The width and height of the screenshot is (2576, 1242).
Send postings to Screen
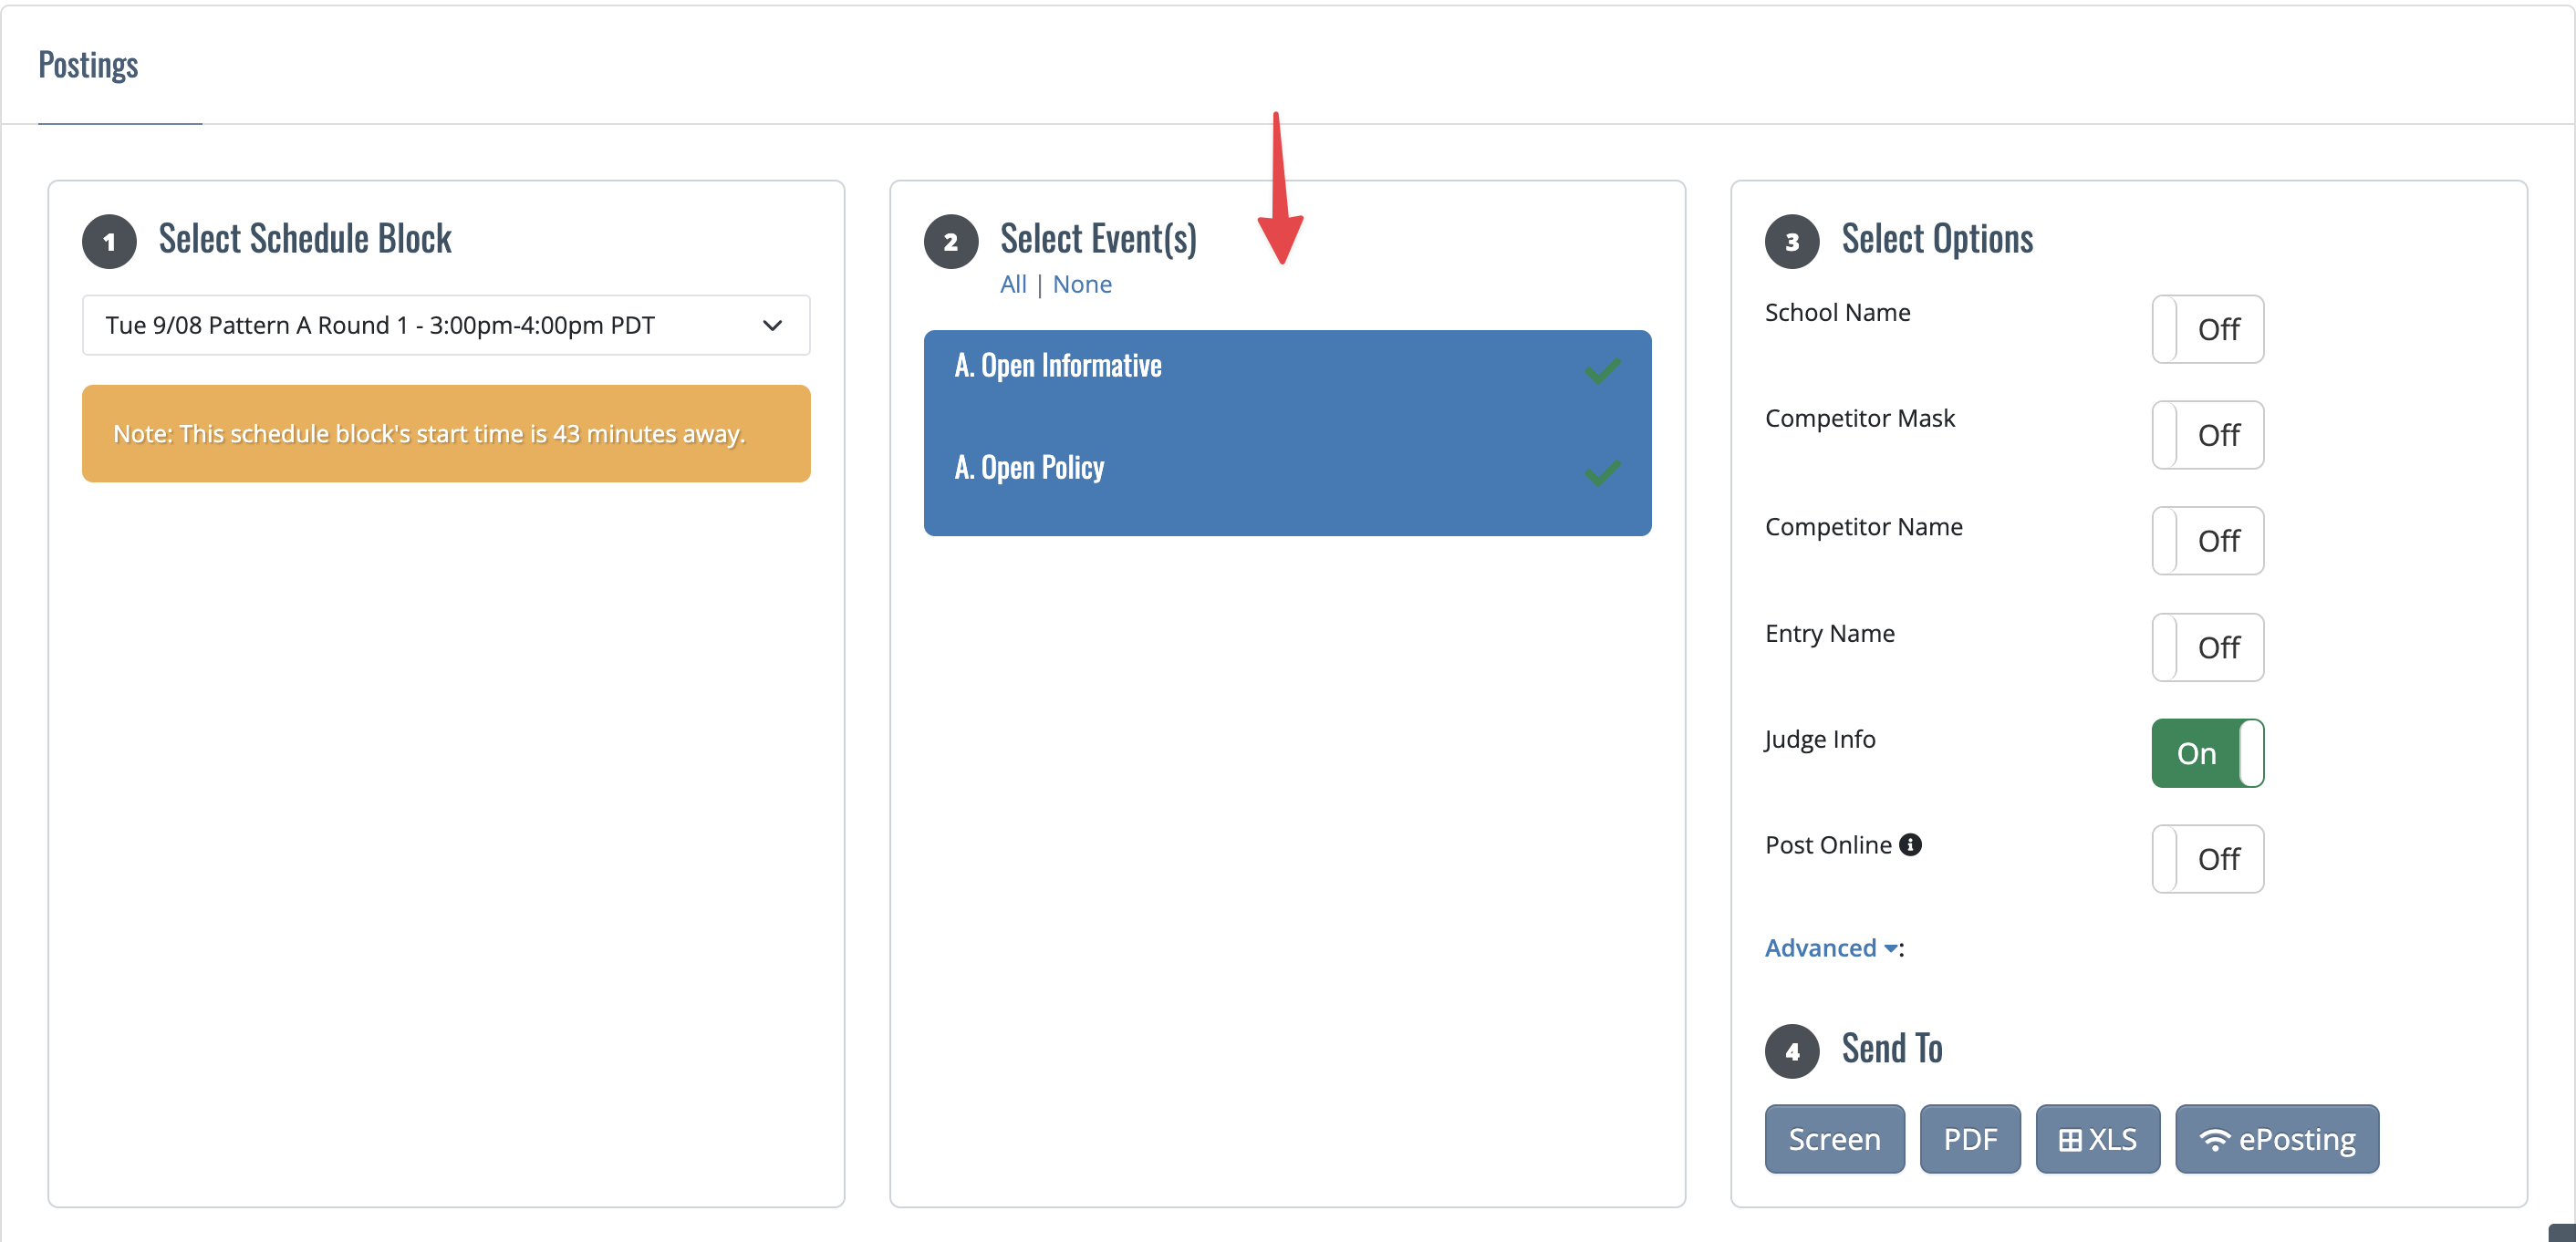[1834, 1139]
